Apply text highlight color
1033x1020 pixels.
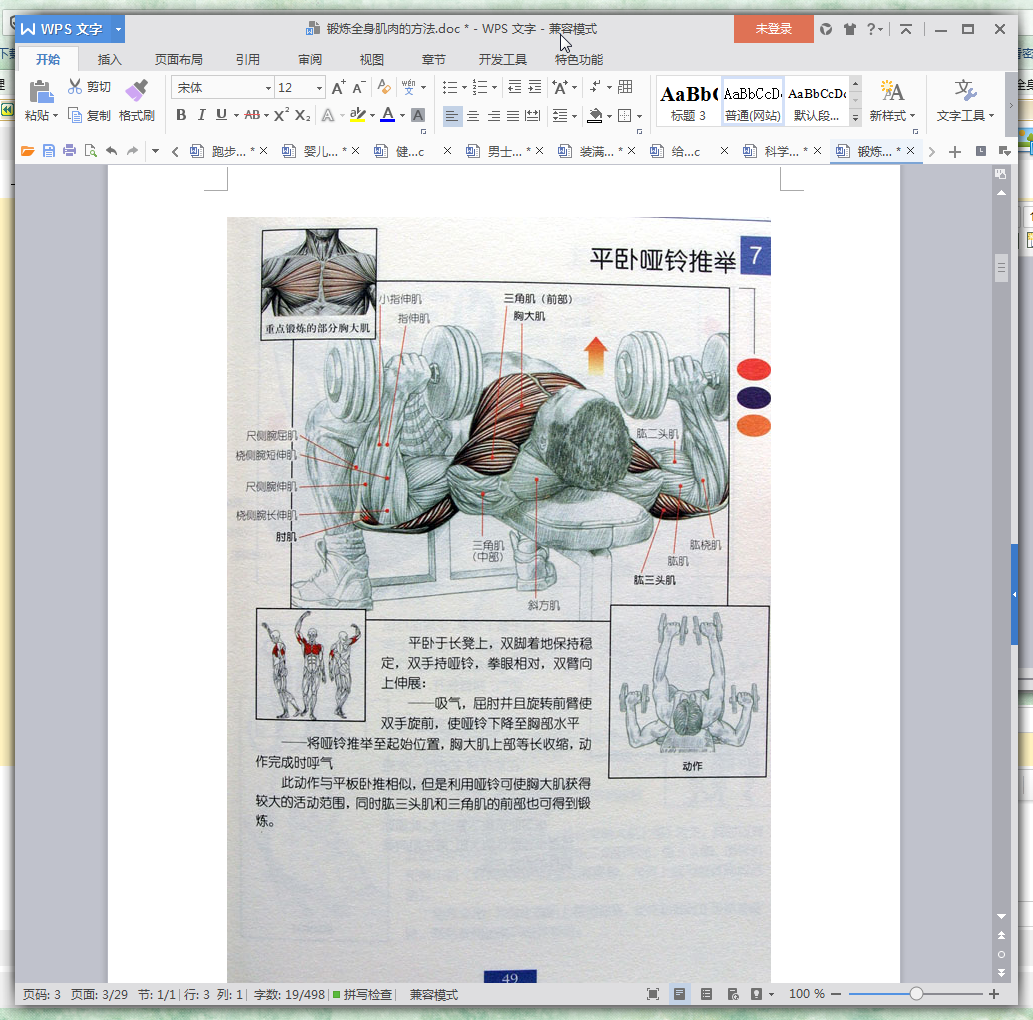coord(357,115)
